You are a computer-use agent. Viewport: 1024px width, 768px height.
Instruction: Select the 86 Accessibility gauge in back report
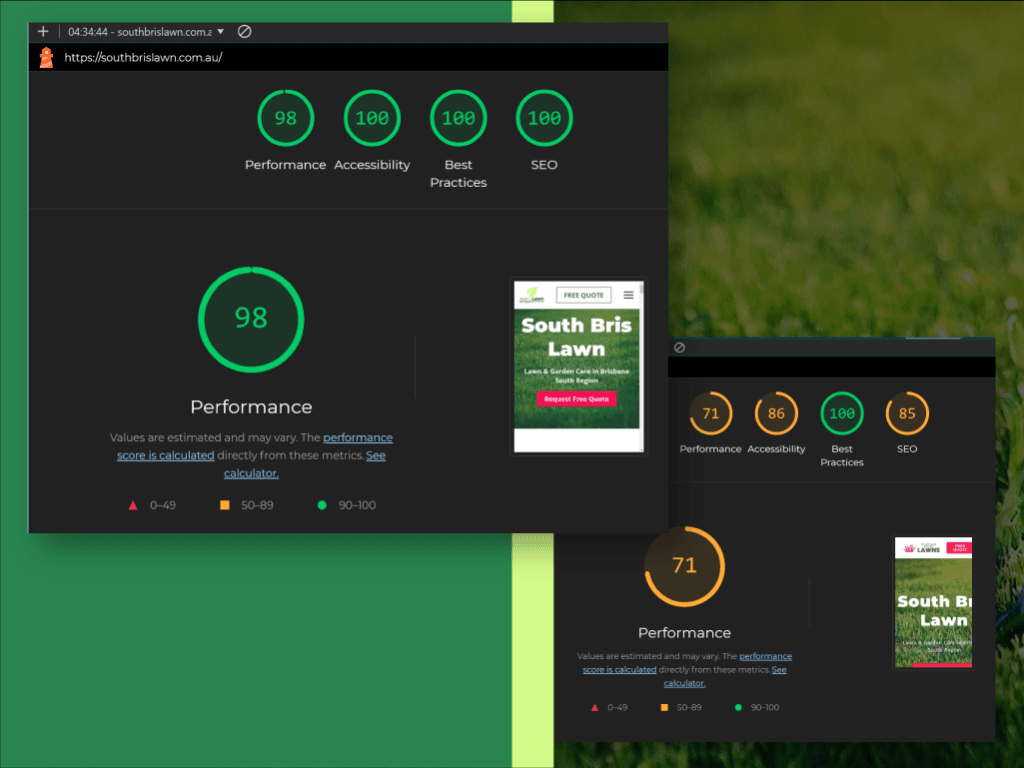[x=776, y=413]
